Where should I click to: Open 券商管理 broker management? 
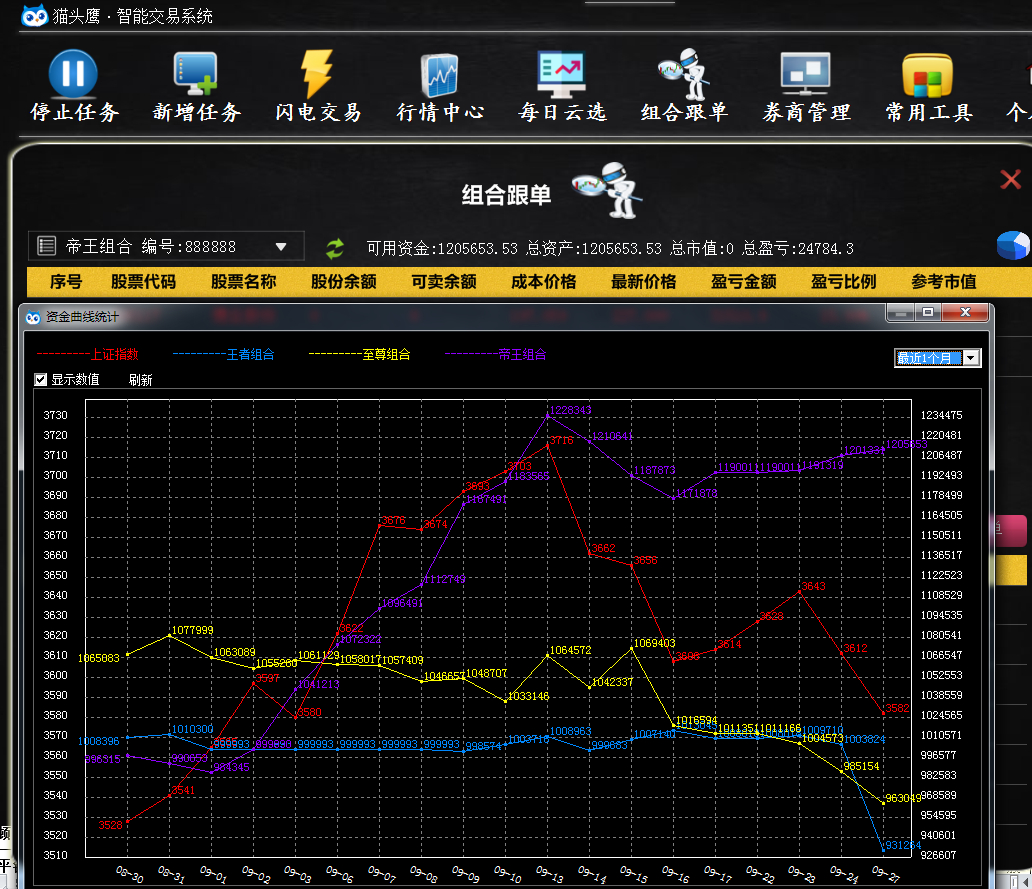pos(806,74)
